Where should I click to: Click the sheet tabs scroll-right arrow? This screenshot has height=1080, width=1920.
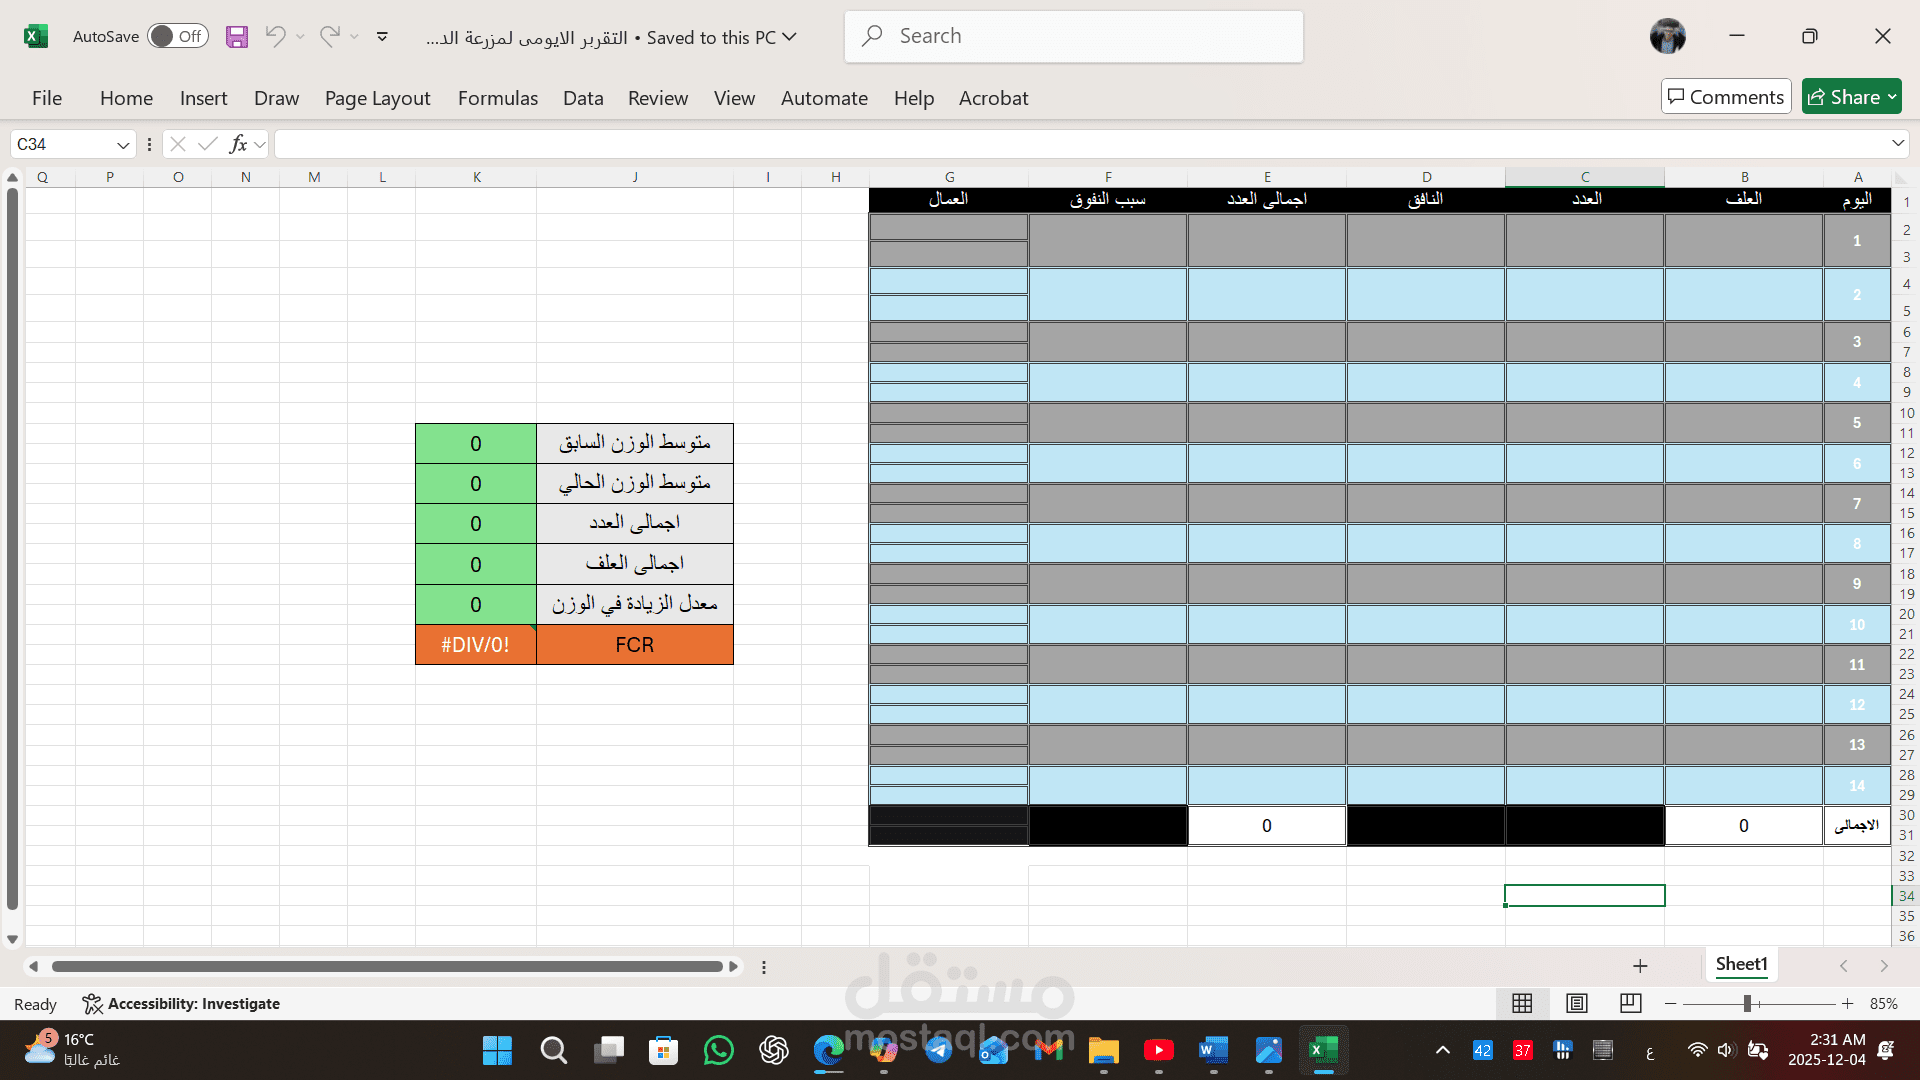1884,966
